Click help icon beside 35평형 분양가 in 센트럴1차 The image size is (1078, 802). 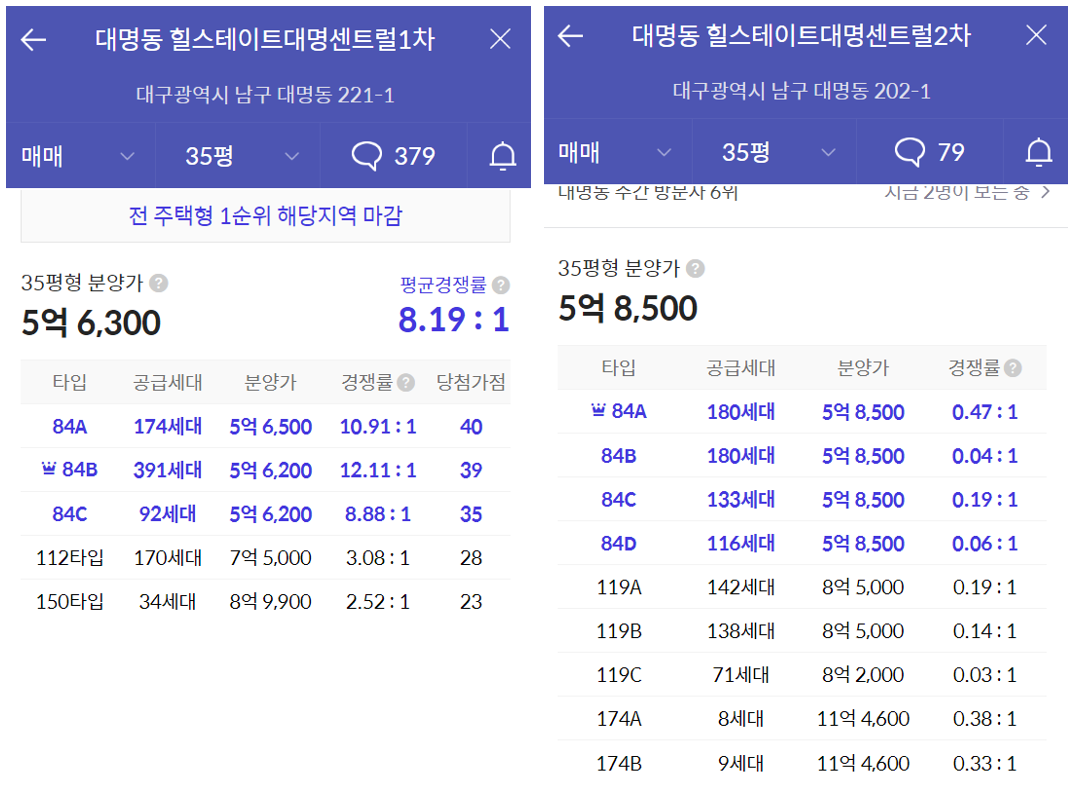tap(159, 283)
